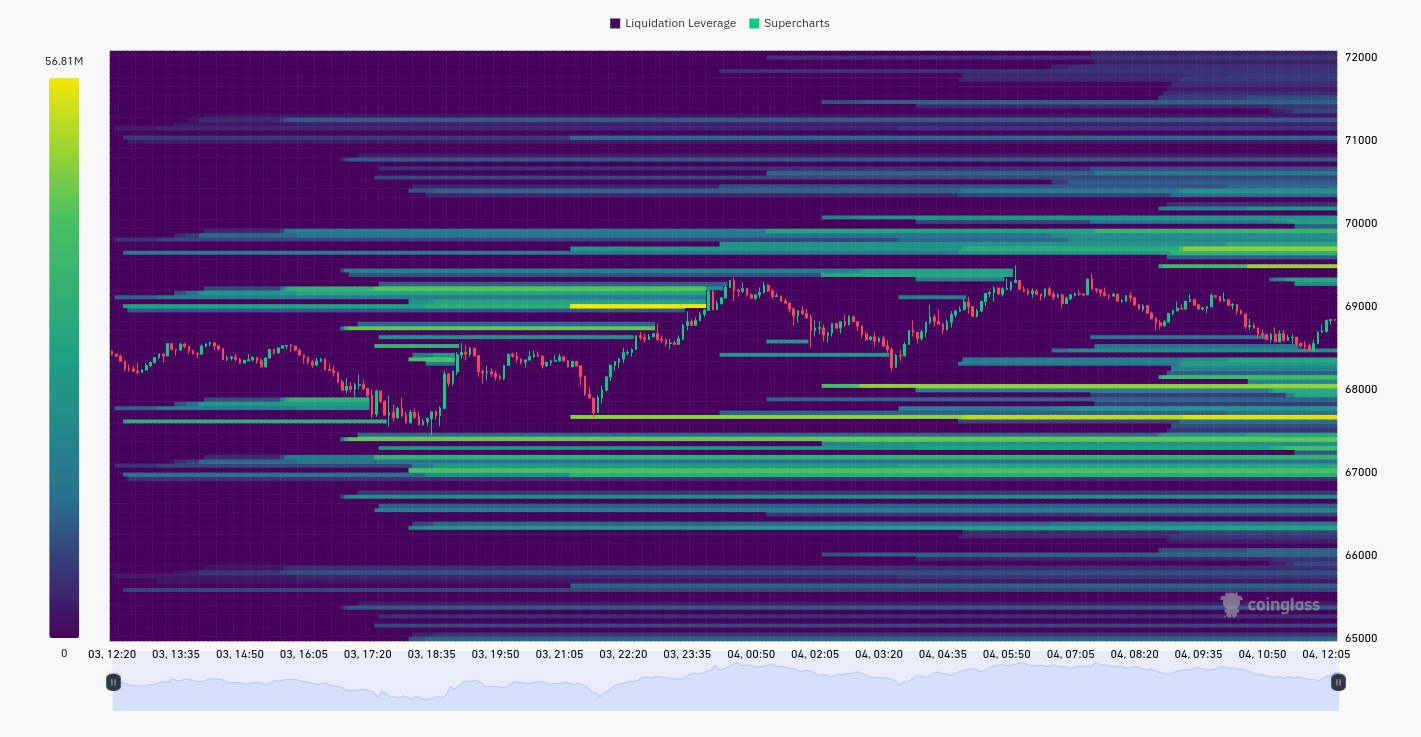Click the 71000 price axis label
Viewport: 1421px width, 737px height.
(1361, 140)
